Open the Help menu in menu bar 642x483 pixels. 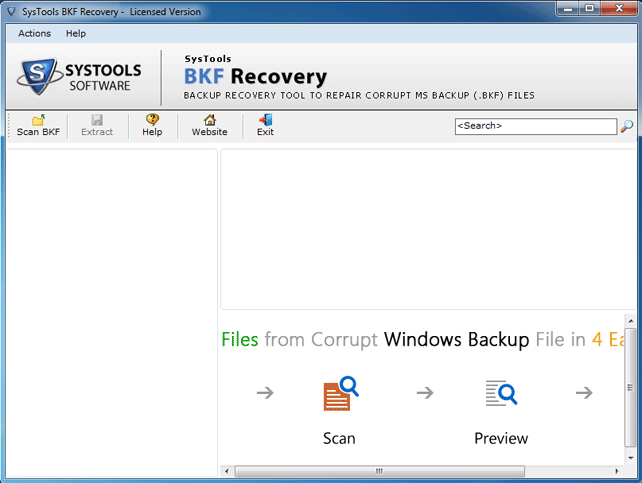[x=76, y=34]
